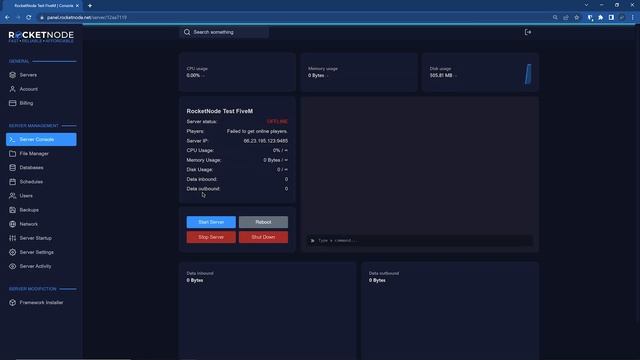The image size is (640, 360).
Task: Open Server Settings menu item
Action: point(41,252)
